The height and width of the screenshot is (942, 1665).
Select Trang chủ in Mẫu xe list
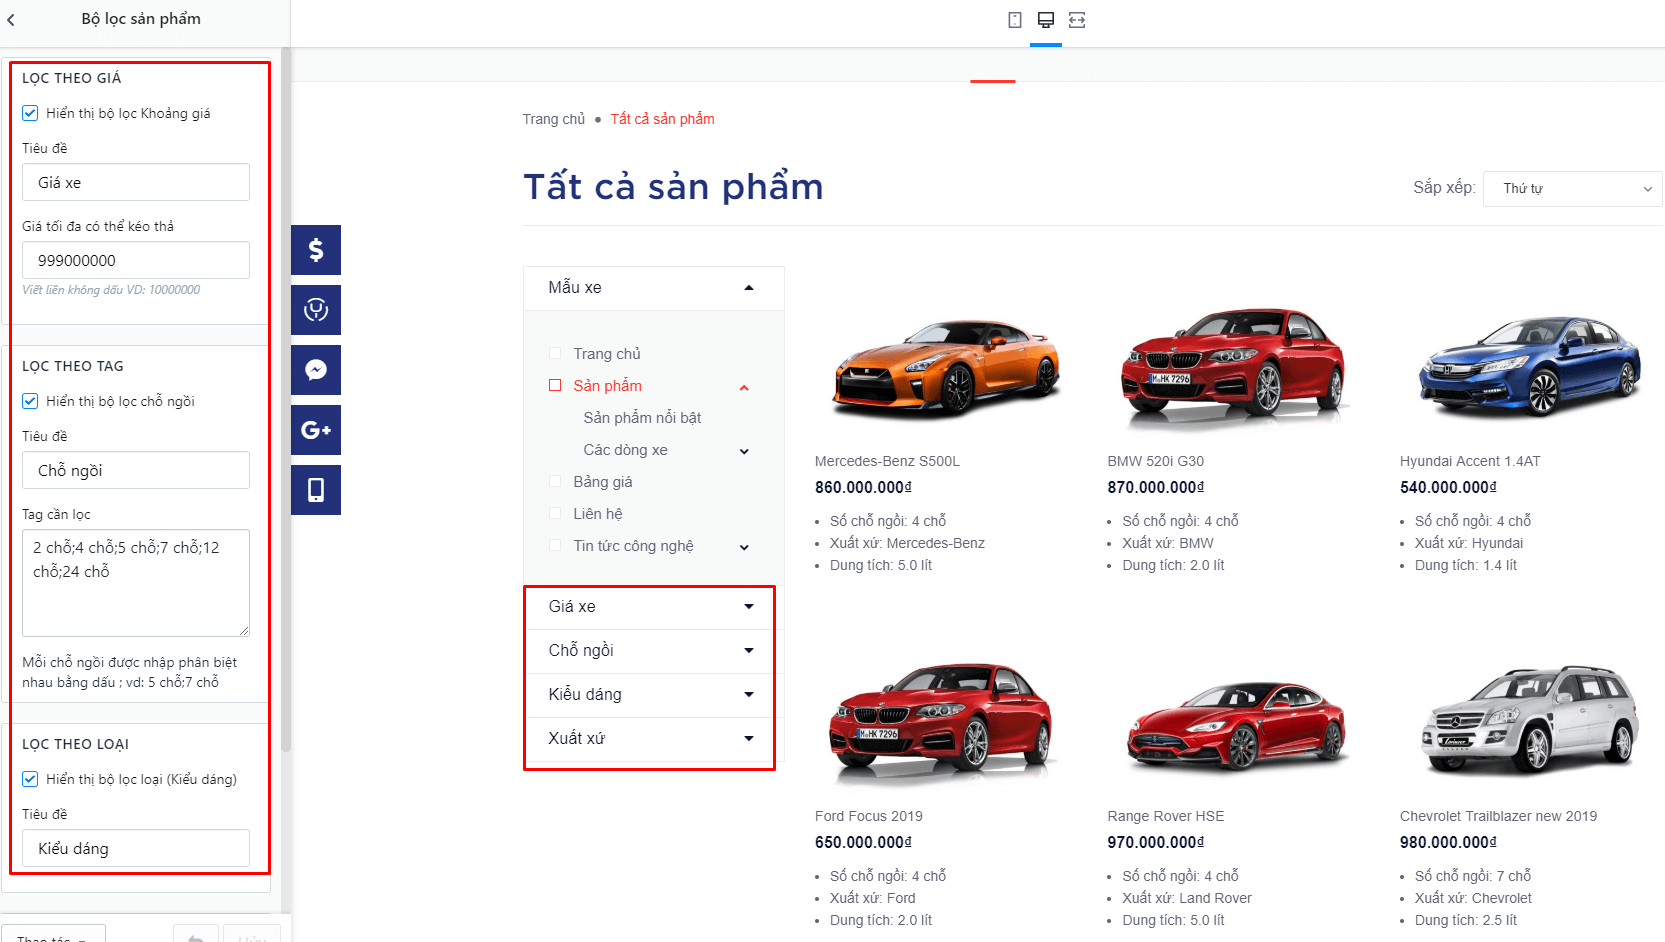click(x=606, y=353)
